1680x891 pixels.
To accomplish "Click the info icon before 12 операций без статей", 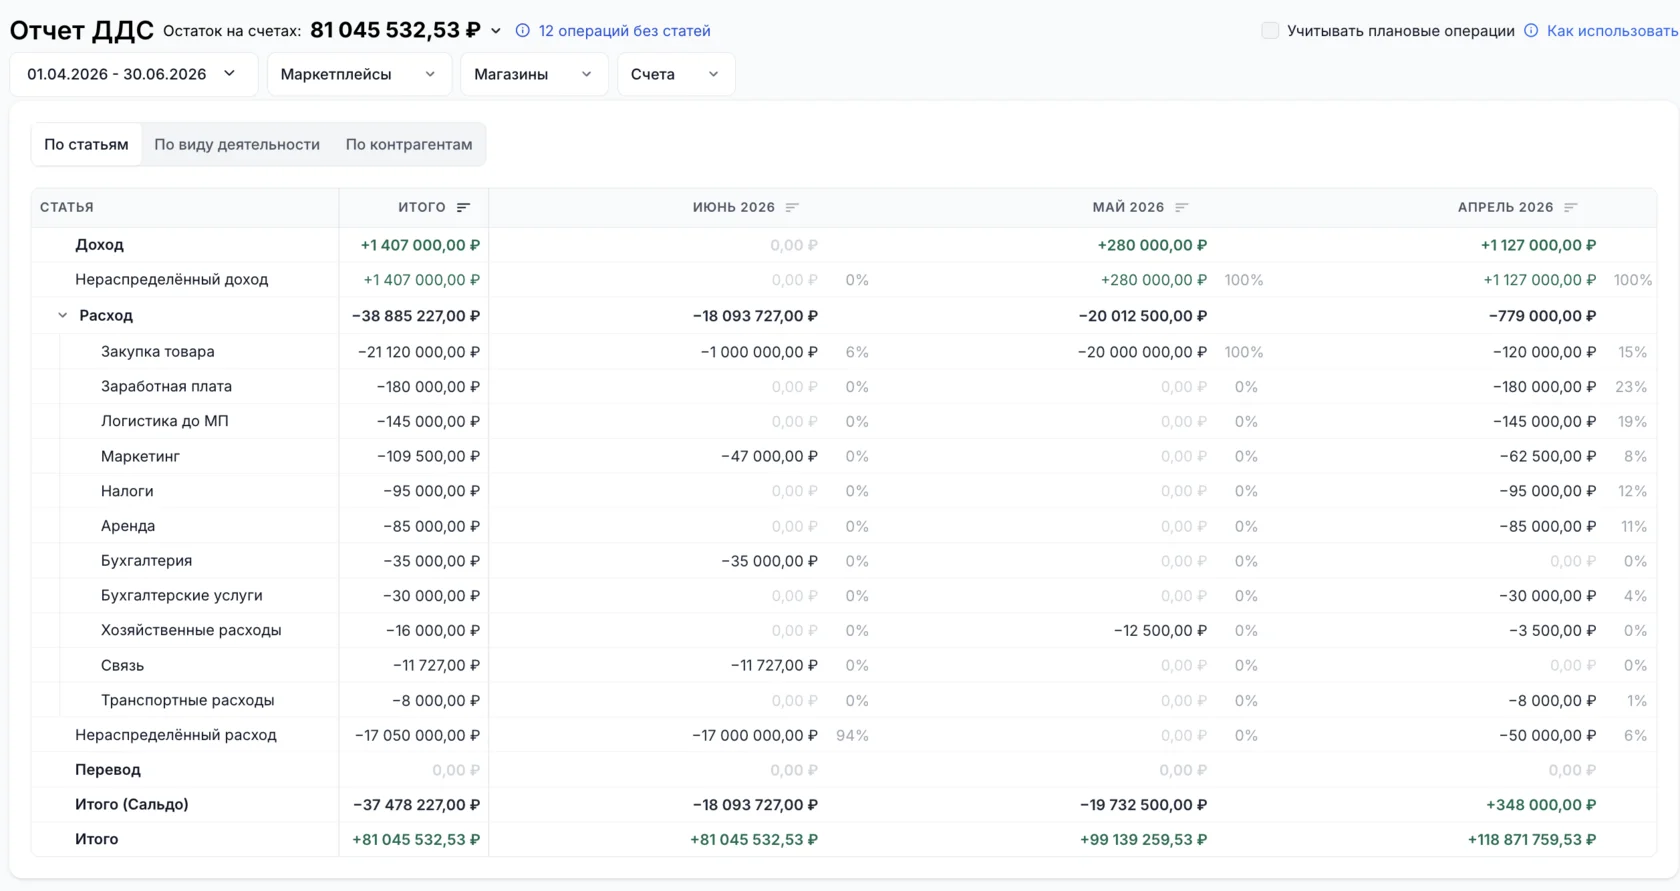I will [x=522, y=31].
